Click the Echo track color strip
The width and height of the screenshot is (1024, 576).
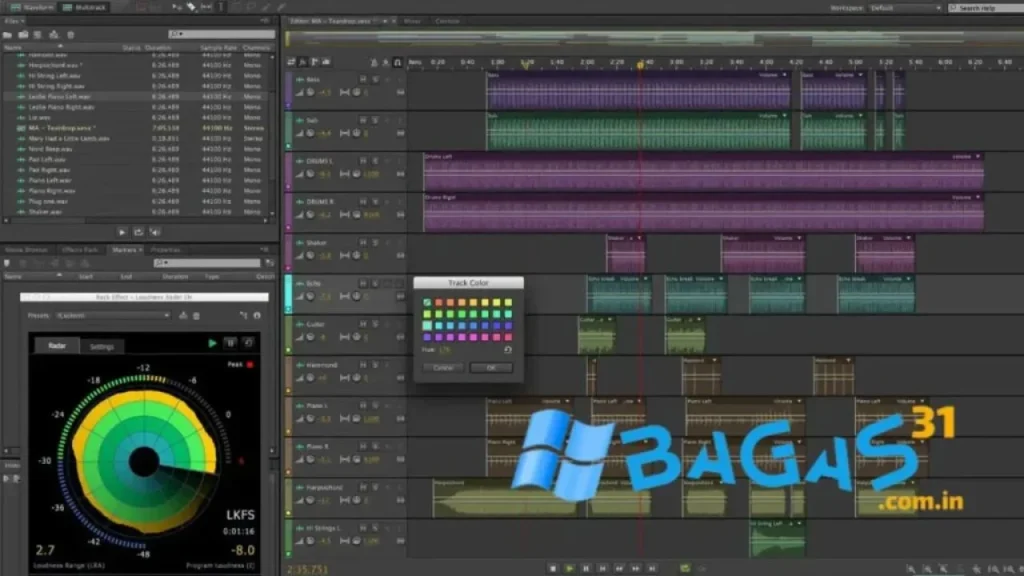point(288,294)
